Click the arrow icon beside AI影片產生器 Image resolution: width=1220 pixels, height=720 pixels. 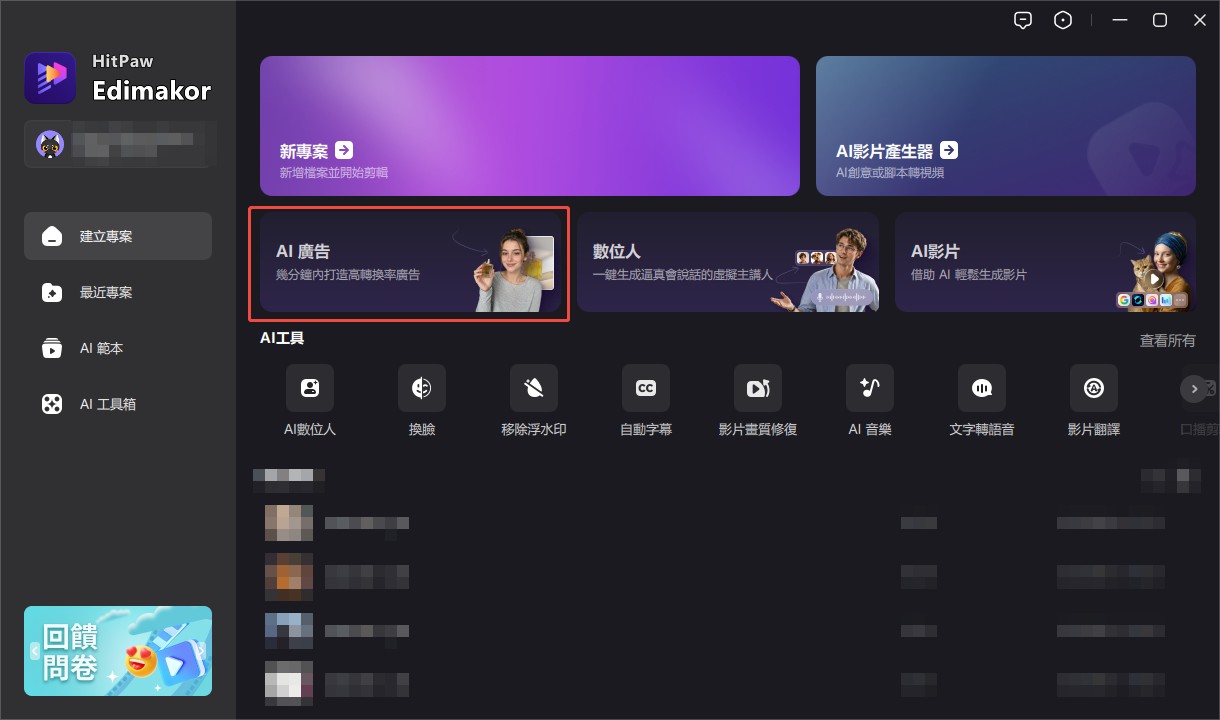click(x=949, y=150)
